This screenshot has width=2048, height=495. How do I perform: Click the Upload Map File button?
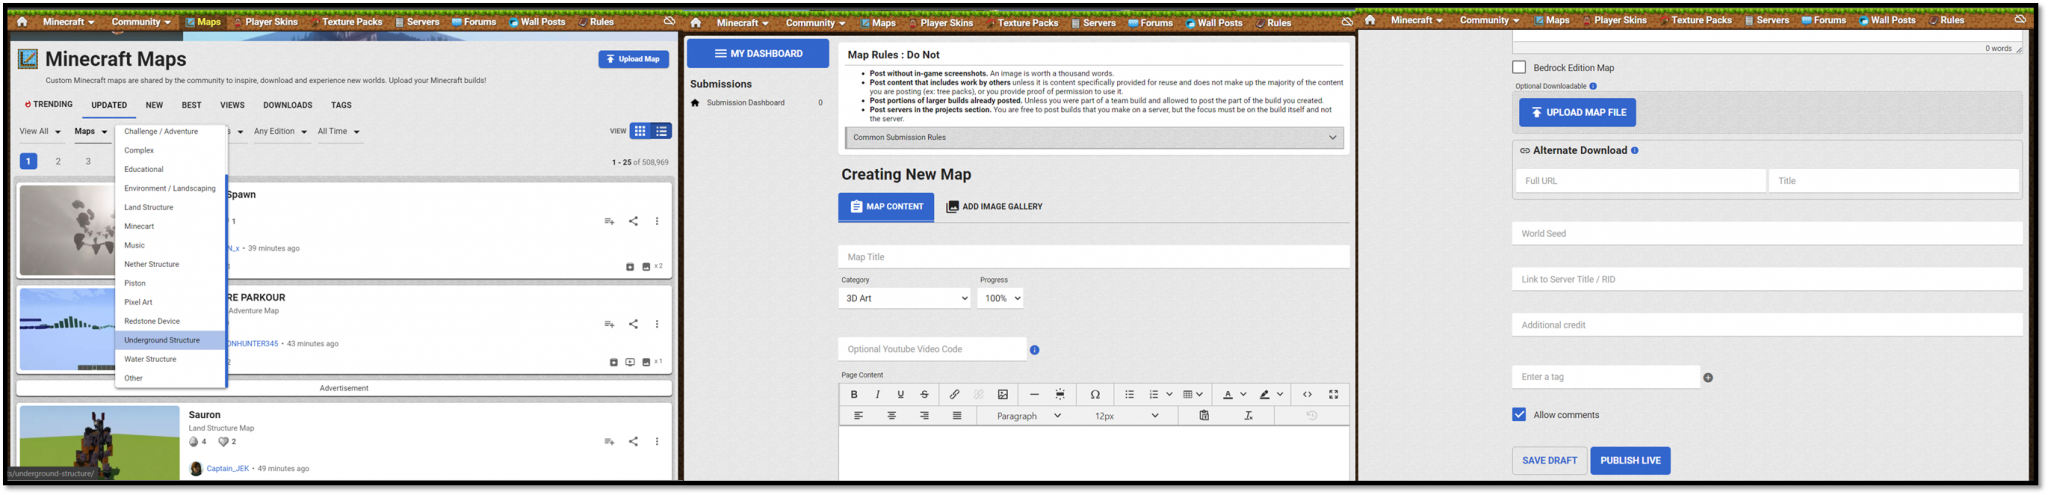[x=1577, y=112]
